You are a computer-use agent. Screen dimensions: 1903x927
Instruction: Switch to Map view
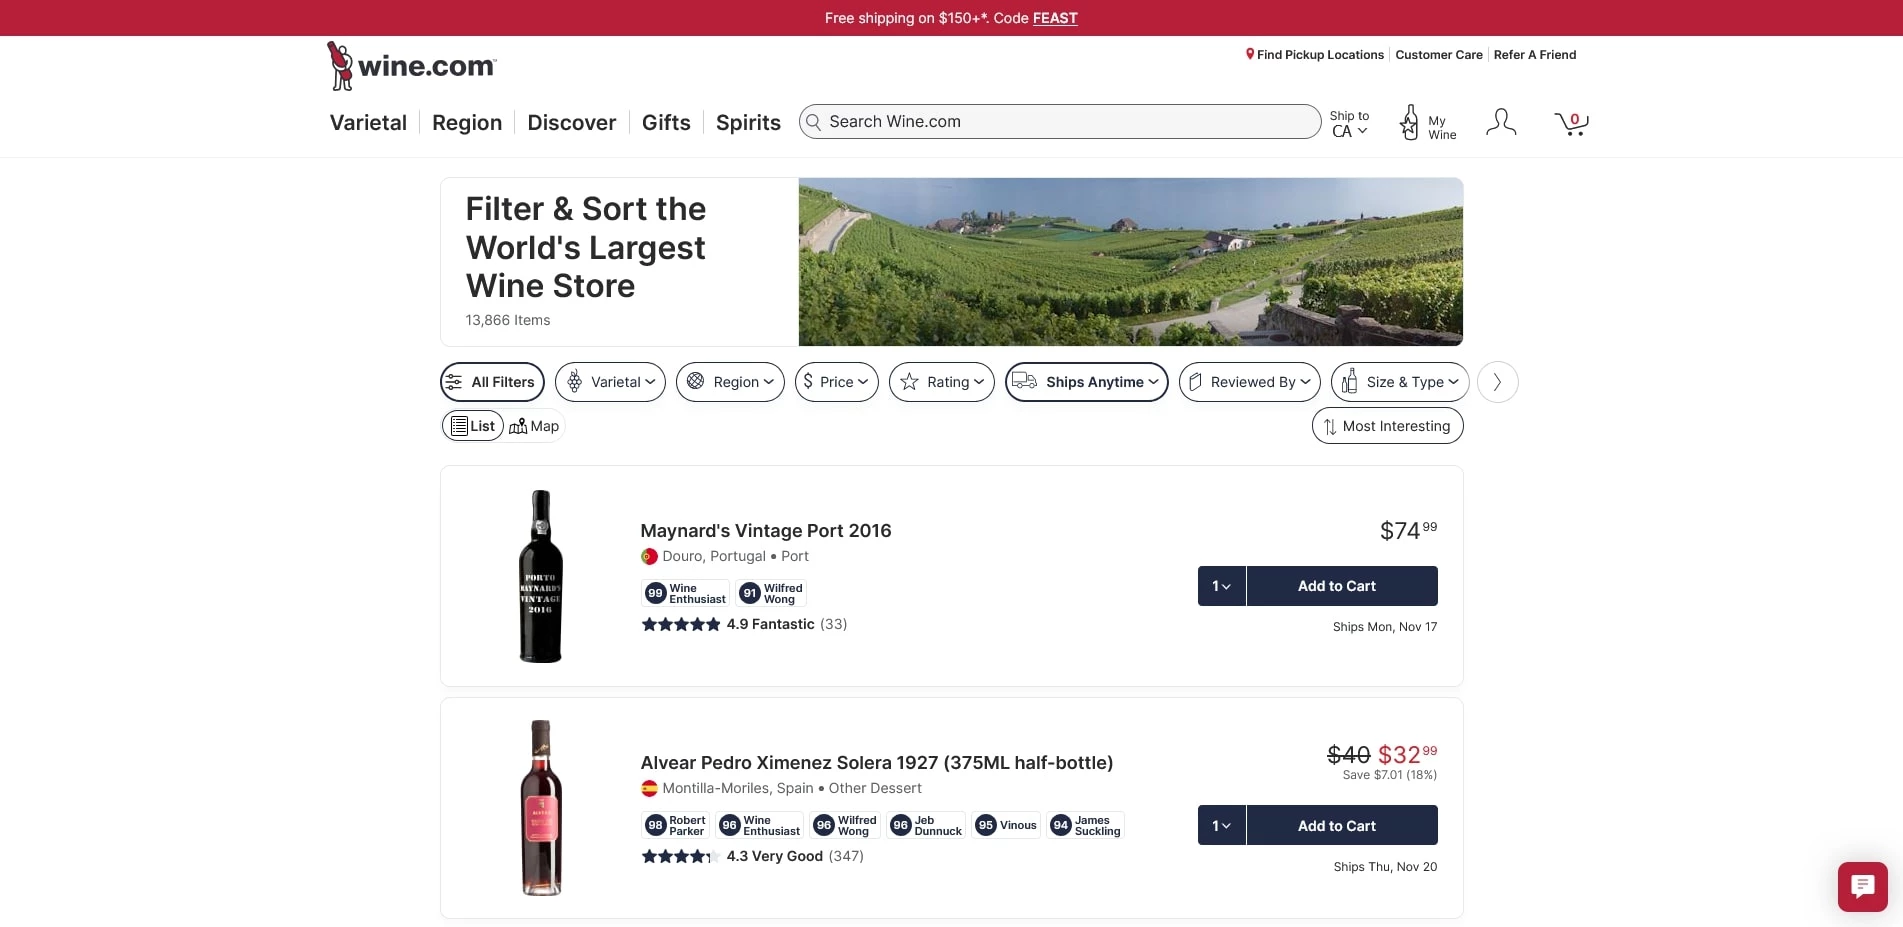click(534, 425)
